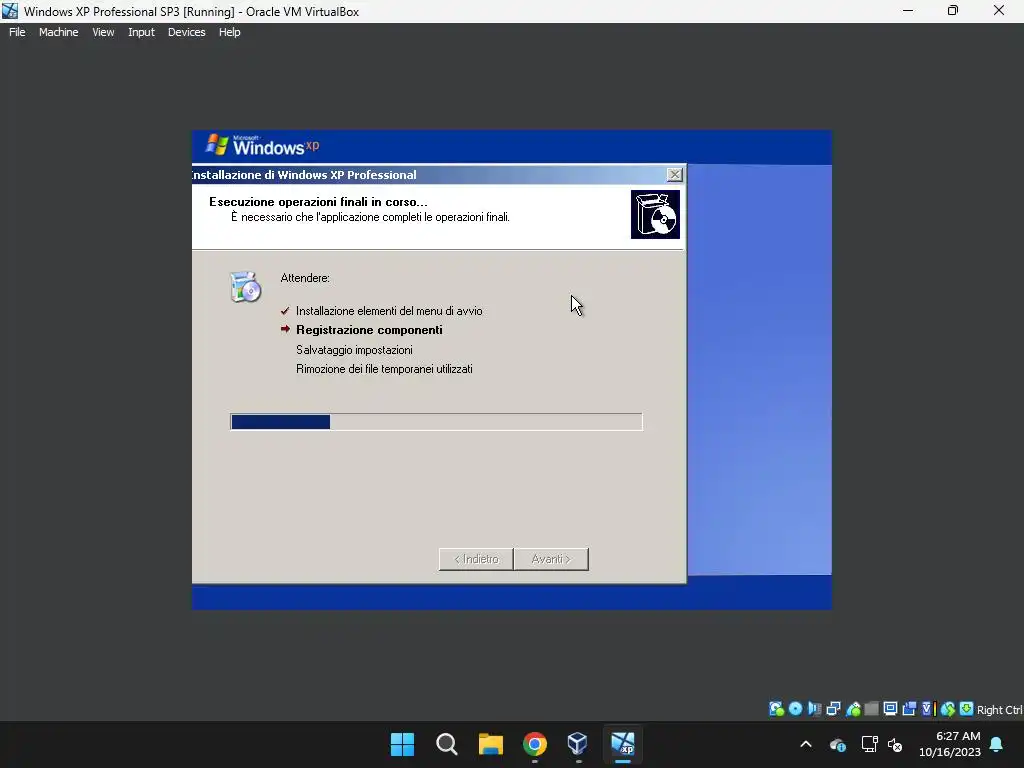This screenshot has width=1024, height=768.
Task: Click the OneDrive cloud tray icon
Action: click(838, 744)
